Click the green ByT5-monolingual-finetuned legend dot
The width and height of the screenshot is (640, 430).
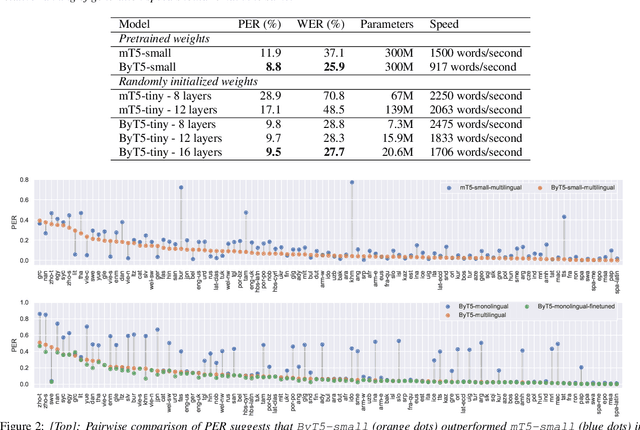(525, 304)
